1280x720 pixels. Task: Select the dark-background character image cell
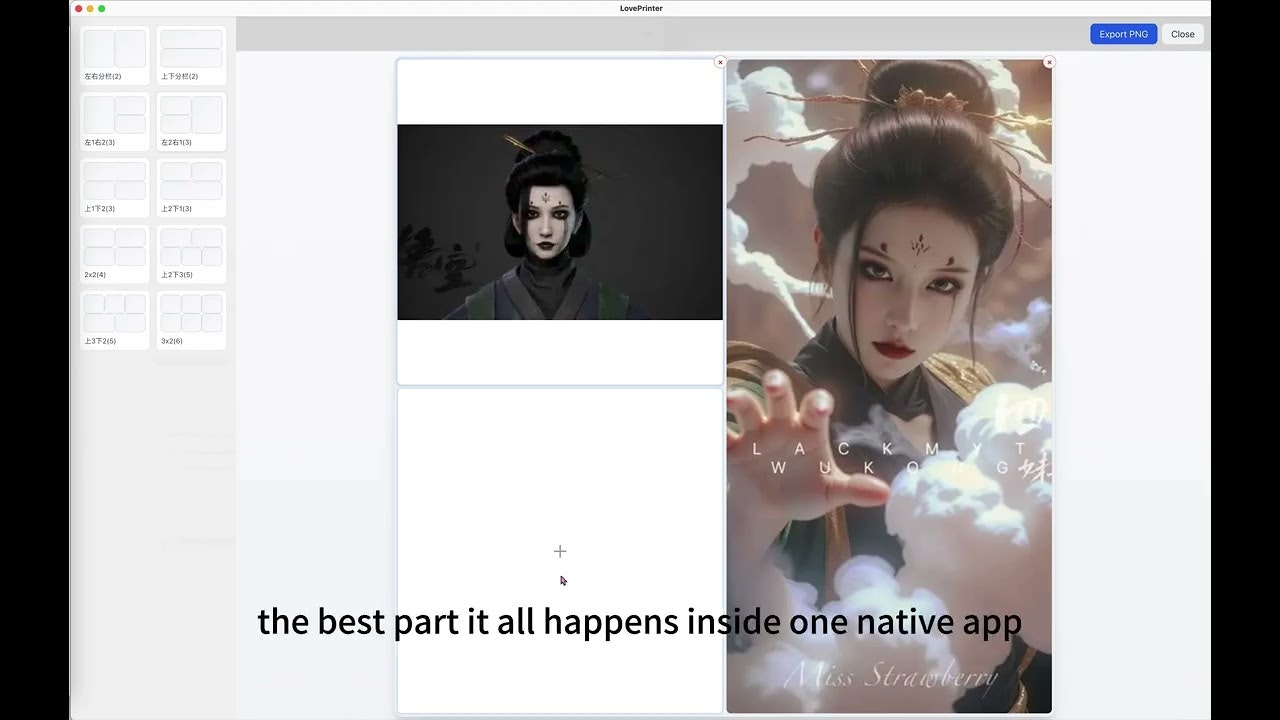tap(560, 222)
